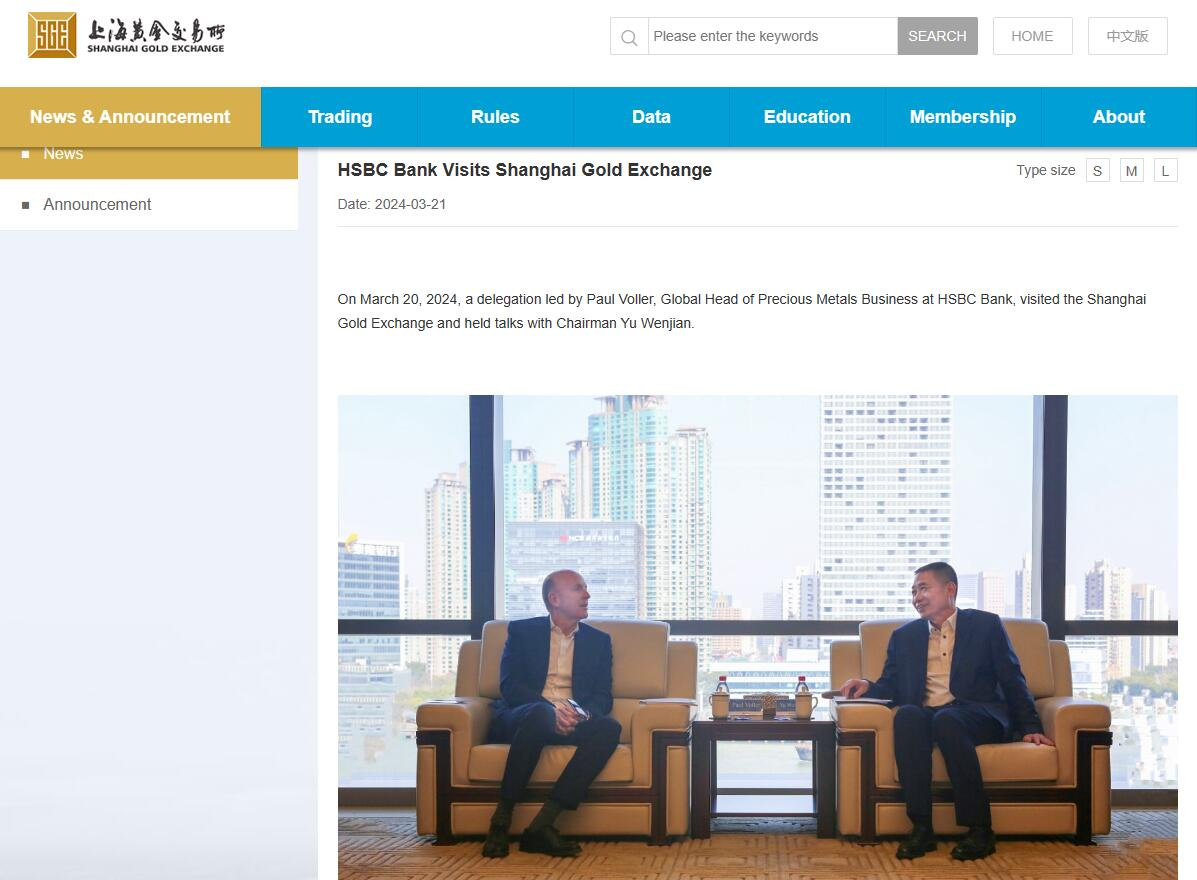The height and width of the screenshot is (880, 1197).
Task: Click the Announcement bullet icon in sidebar
Action: click(x=26, y=205)
